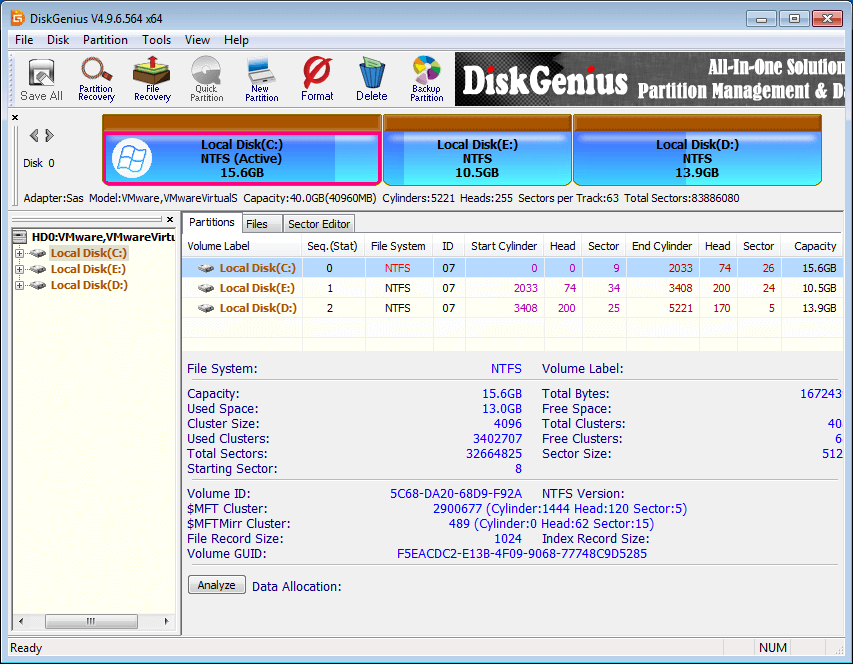Go to next disk arrow

[50, 135]
